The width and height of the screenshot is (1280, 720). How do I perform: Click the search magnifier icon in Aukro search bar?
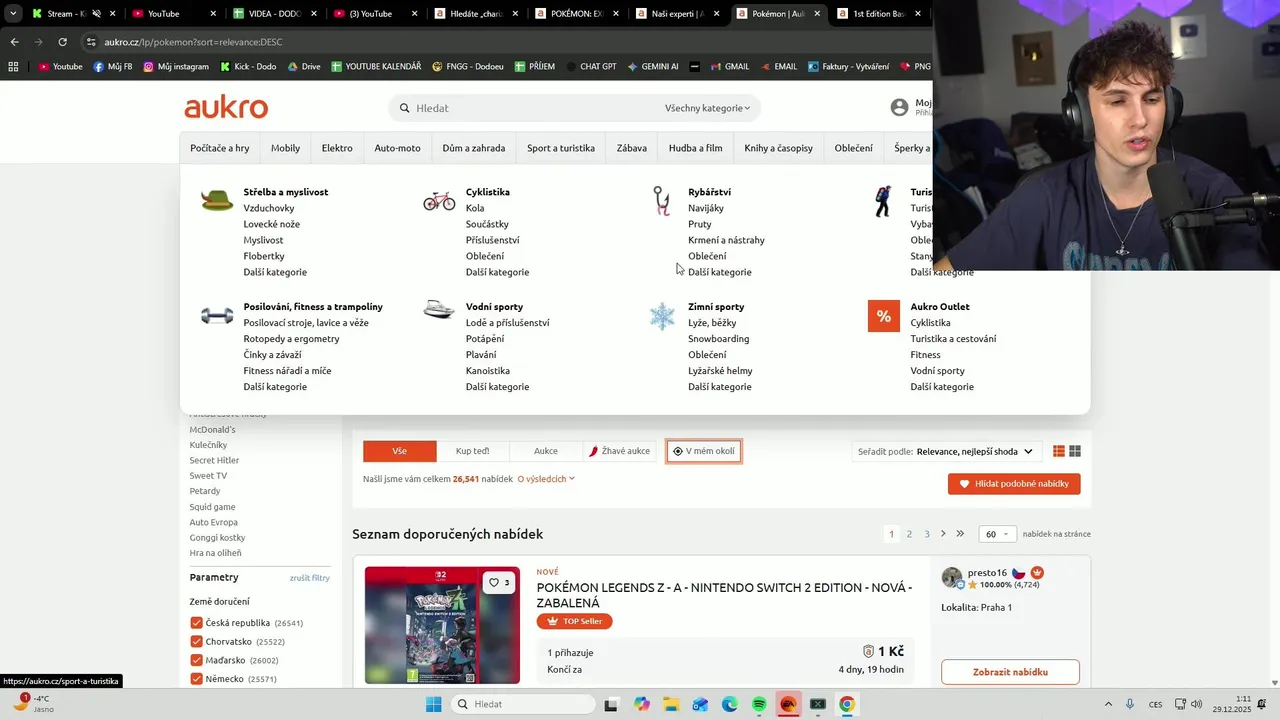coord(405,108)
